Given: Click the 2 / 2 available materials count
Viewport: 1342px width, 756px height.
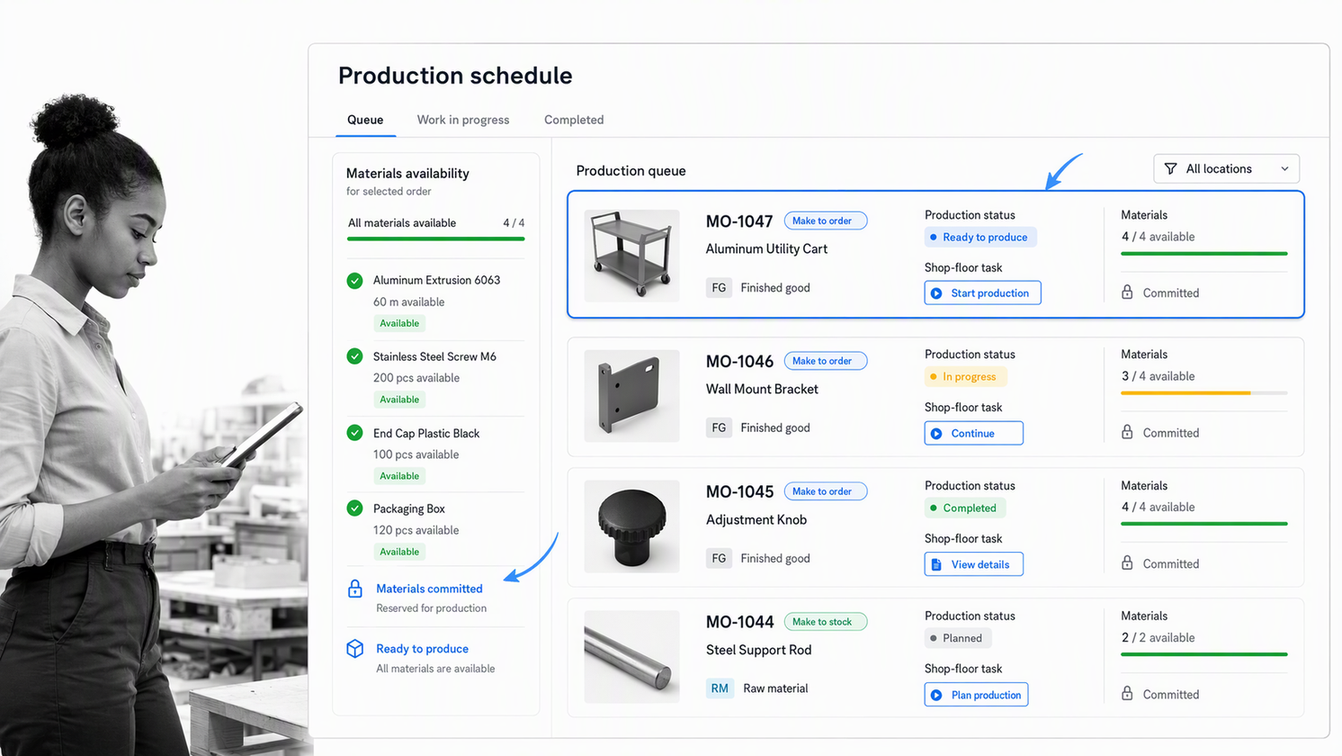Looking at the screenshot, I should 1158,638.
